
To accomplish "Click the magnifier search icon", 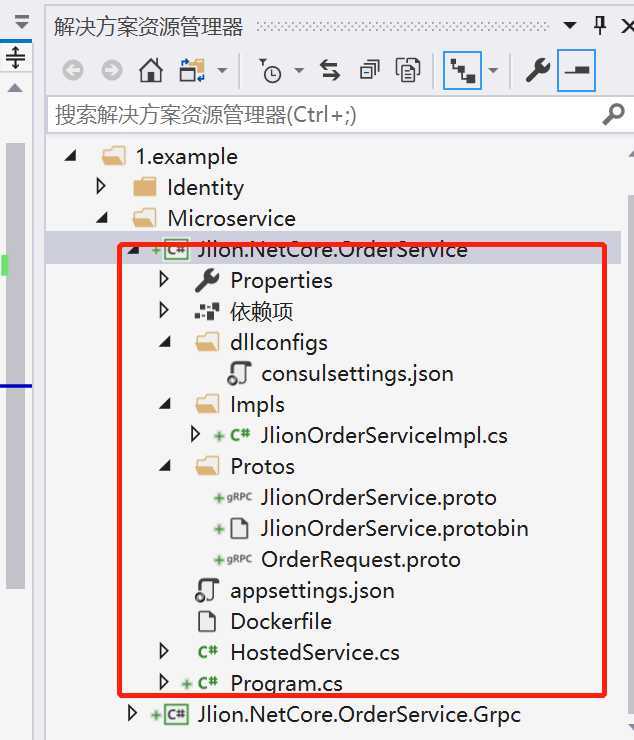I will click(614, 114).
